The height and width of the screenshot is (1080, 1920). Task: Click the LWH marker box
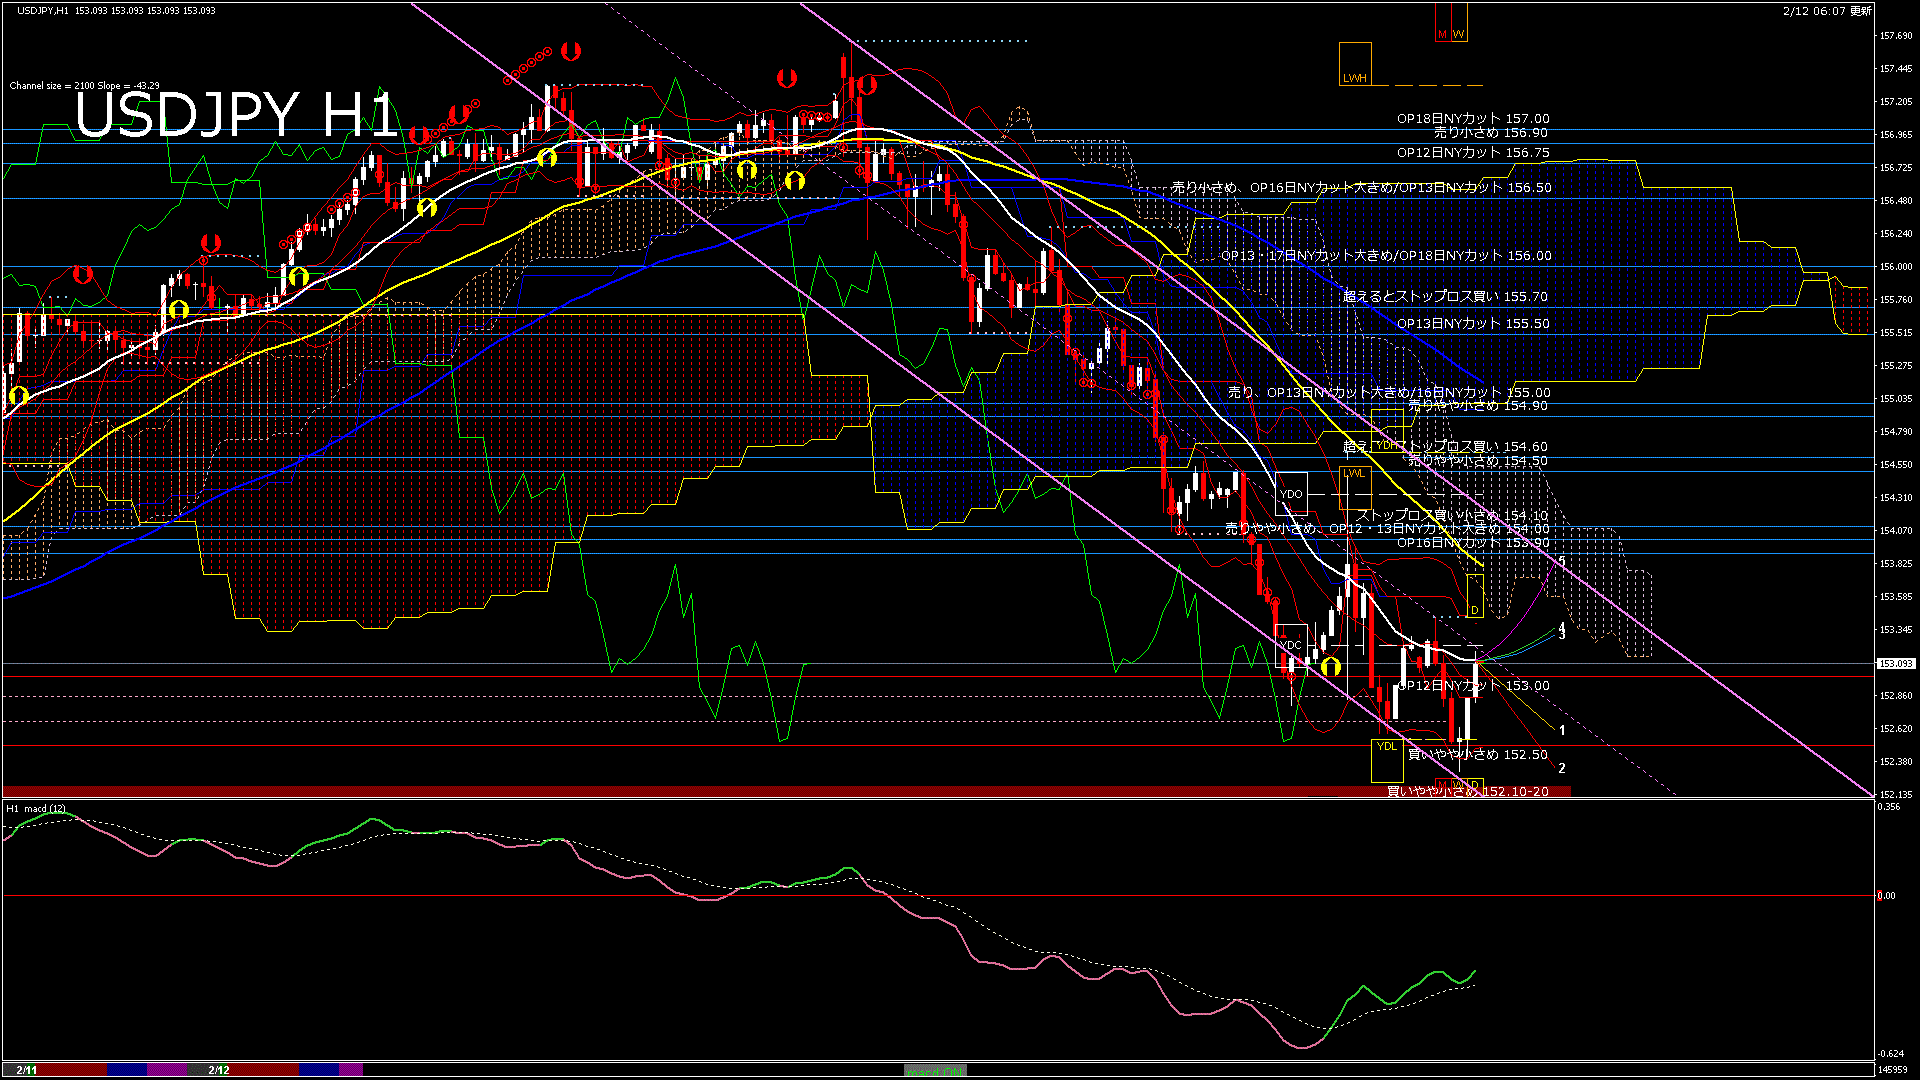1355,64
